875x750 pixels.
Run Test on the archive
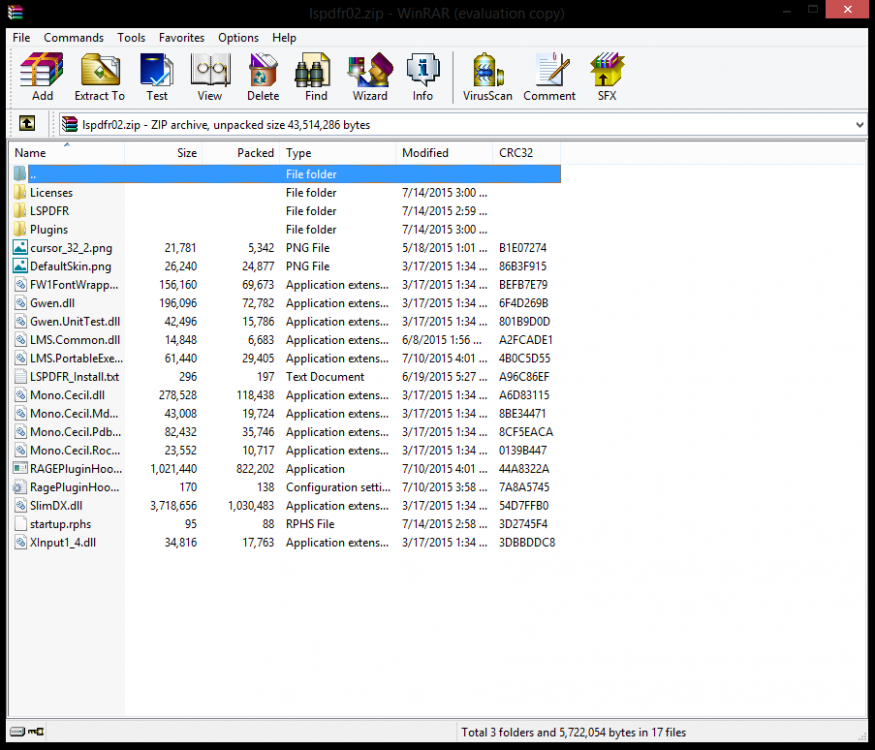coord(157,76)
